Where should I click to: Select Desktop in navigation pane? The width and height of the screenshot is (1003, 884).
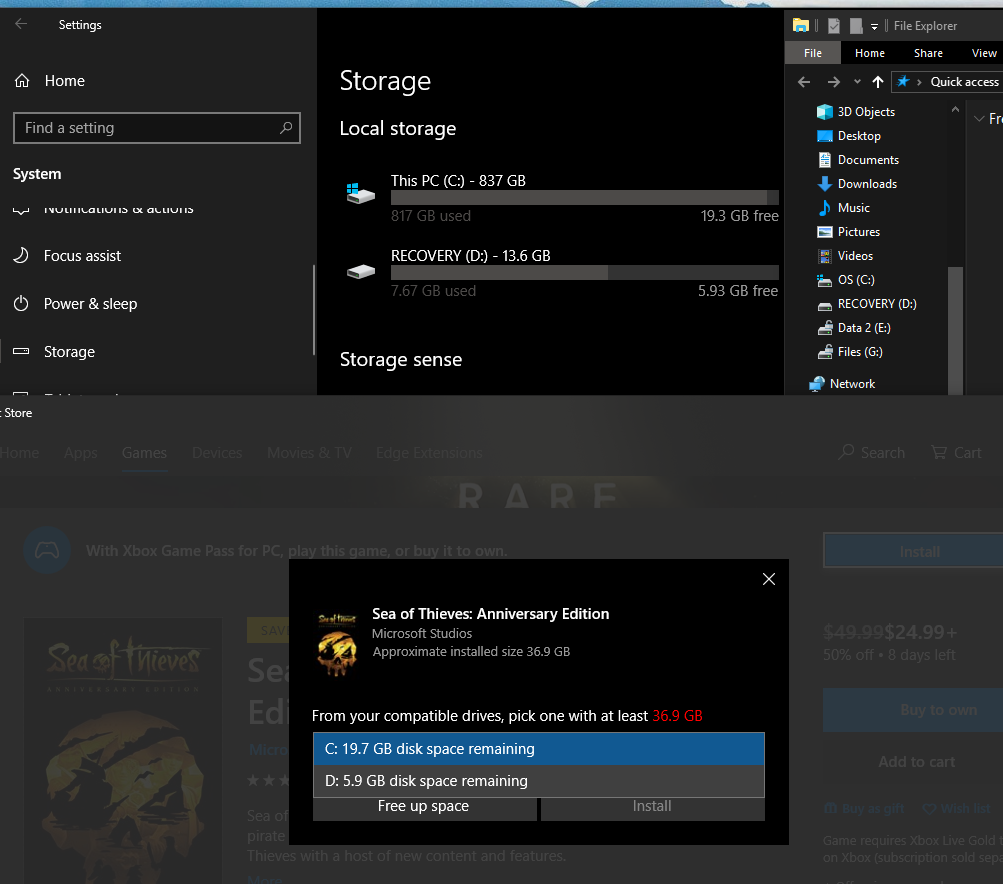(849, 136)
